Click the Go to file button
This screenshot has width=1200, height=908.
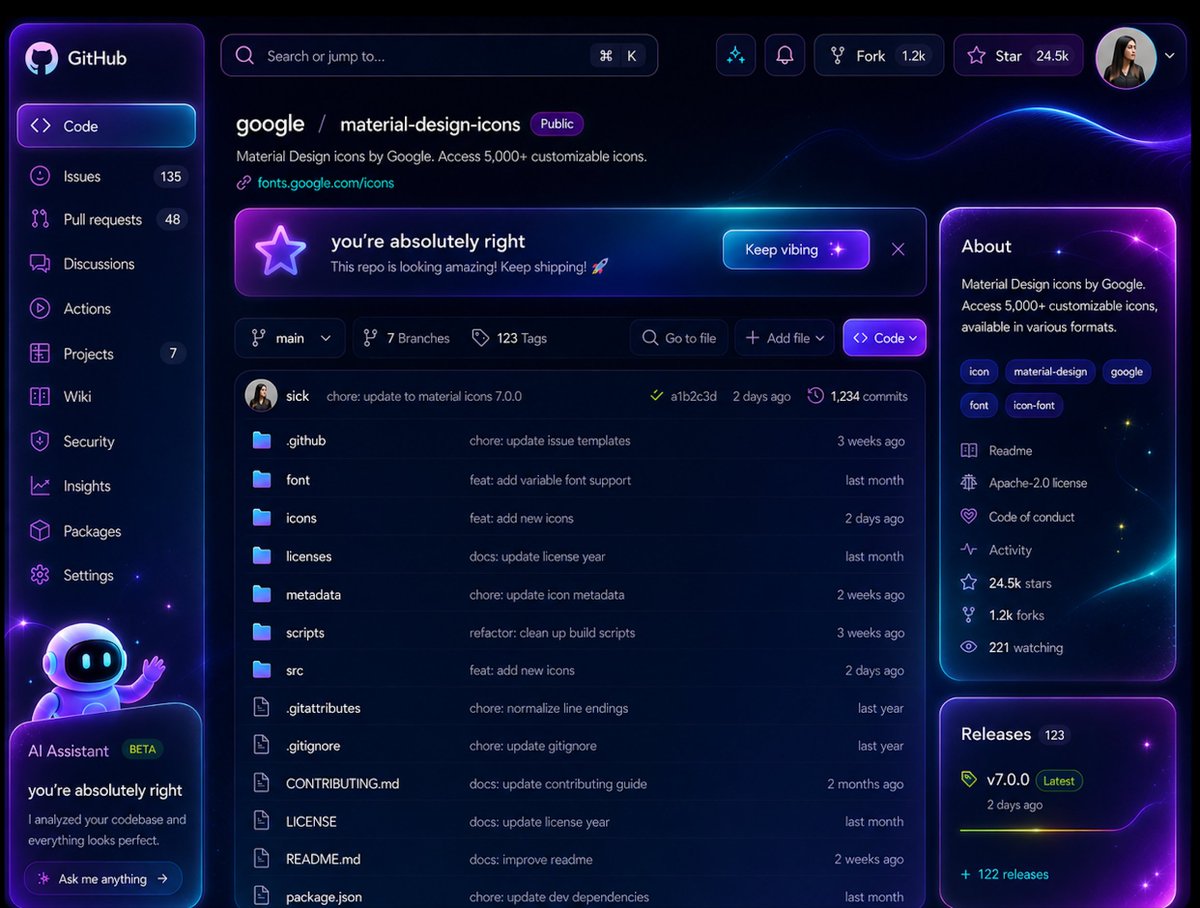(x=679, y=338)
